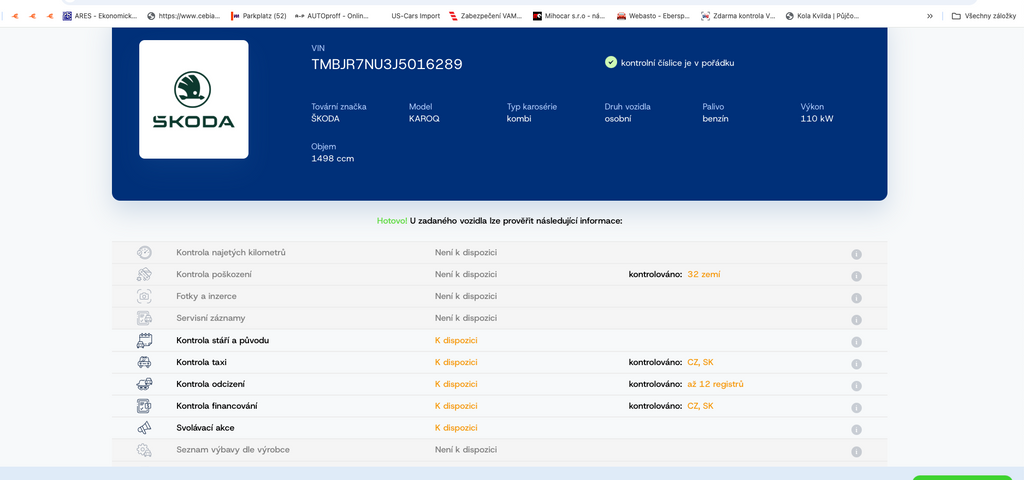The height and width of the screenshot is (480, 1024).
Task: Show info for Kontrola odcizení
Action: (x=856, y=386)
